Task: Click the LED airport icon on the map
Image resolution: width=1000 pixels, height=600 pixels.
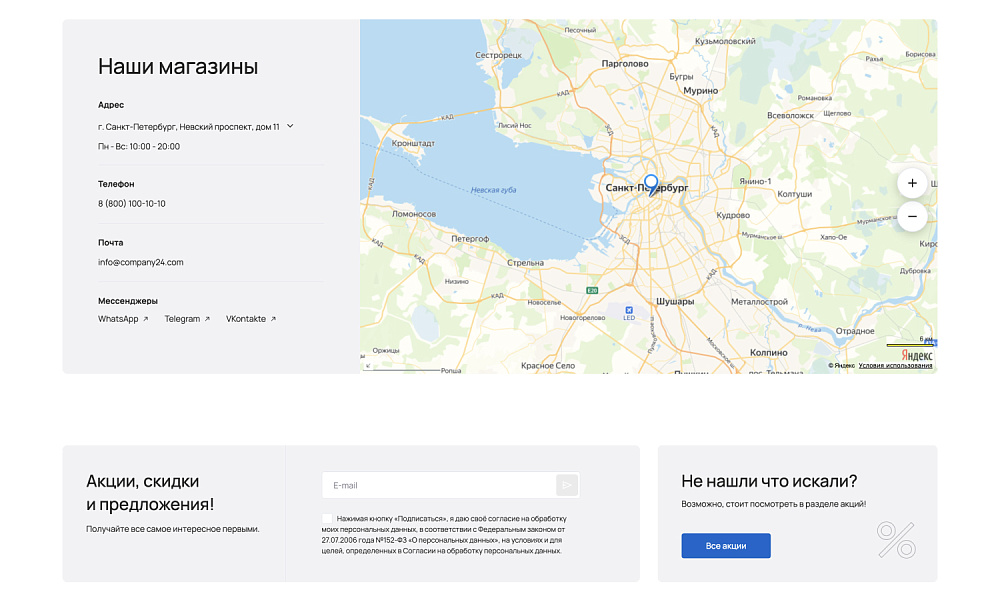Action: click(x=629, y=311)
